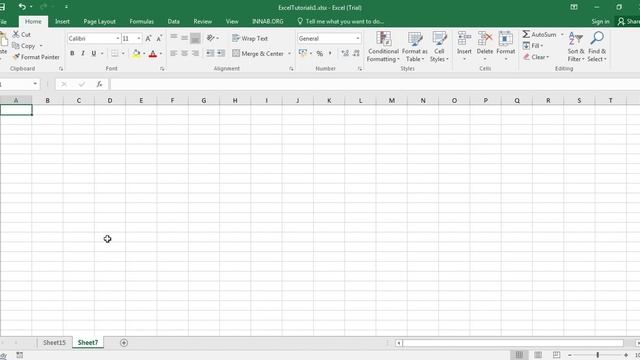Set Bottom Align vertical alignment
This screenshot has height=360, width=640.
(x=195, y=38)
